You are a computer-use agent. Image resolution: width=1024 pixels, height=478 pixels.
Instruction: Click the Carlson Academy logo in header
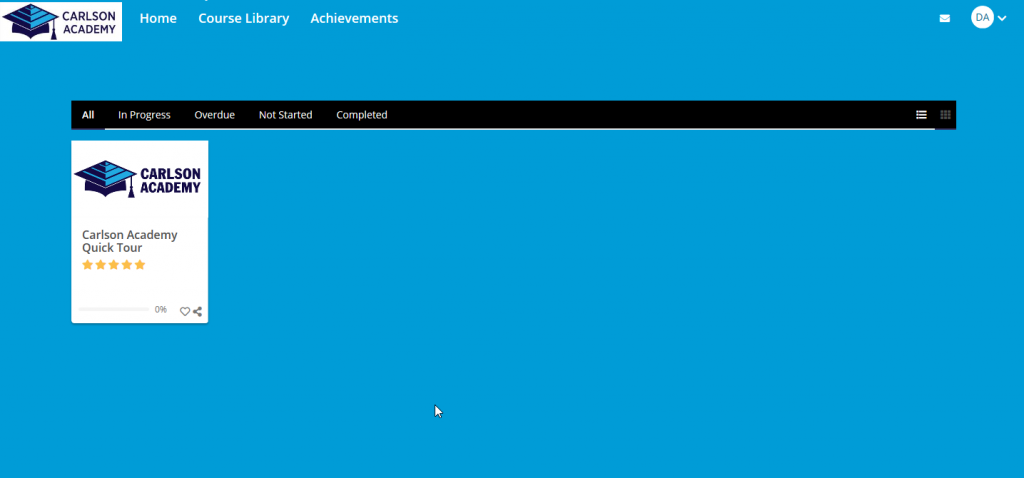coord(61,21)
